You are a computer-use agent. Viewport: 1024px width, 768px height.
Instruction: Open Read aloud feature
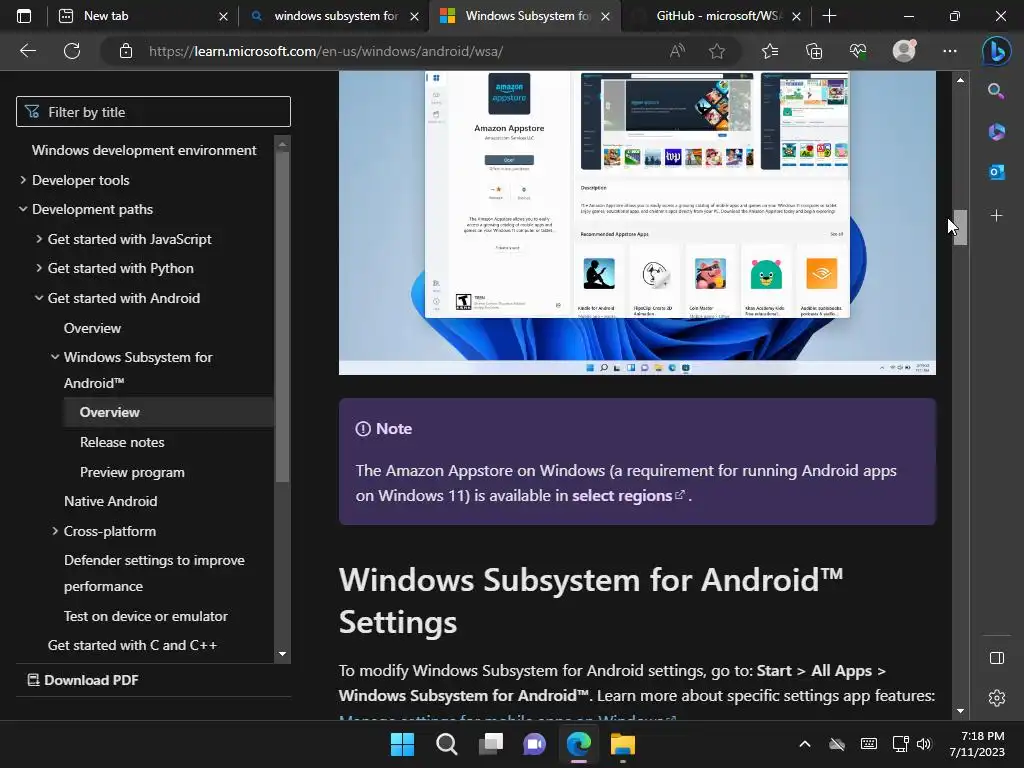[677, 51]
